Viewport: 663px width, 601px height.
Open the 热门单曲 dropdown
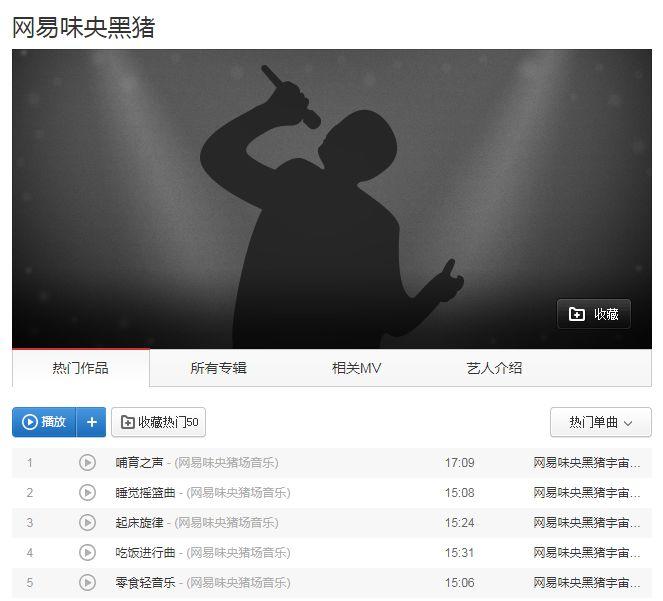pos(600,422)
